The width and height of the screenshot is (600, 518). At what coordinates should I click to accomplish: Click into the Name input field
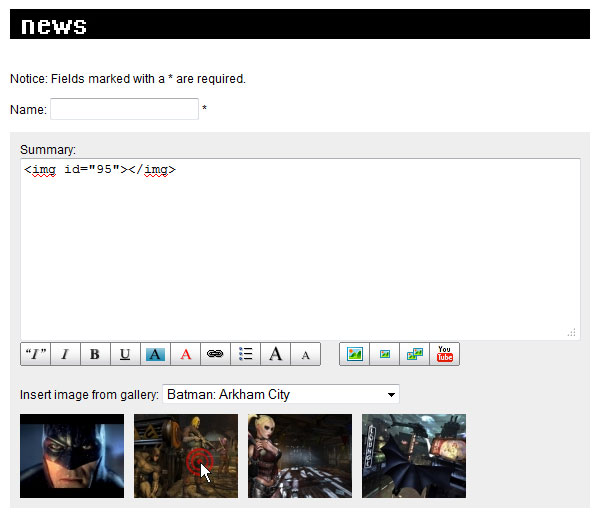124,109
